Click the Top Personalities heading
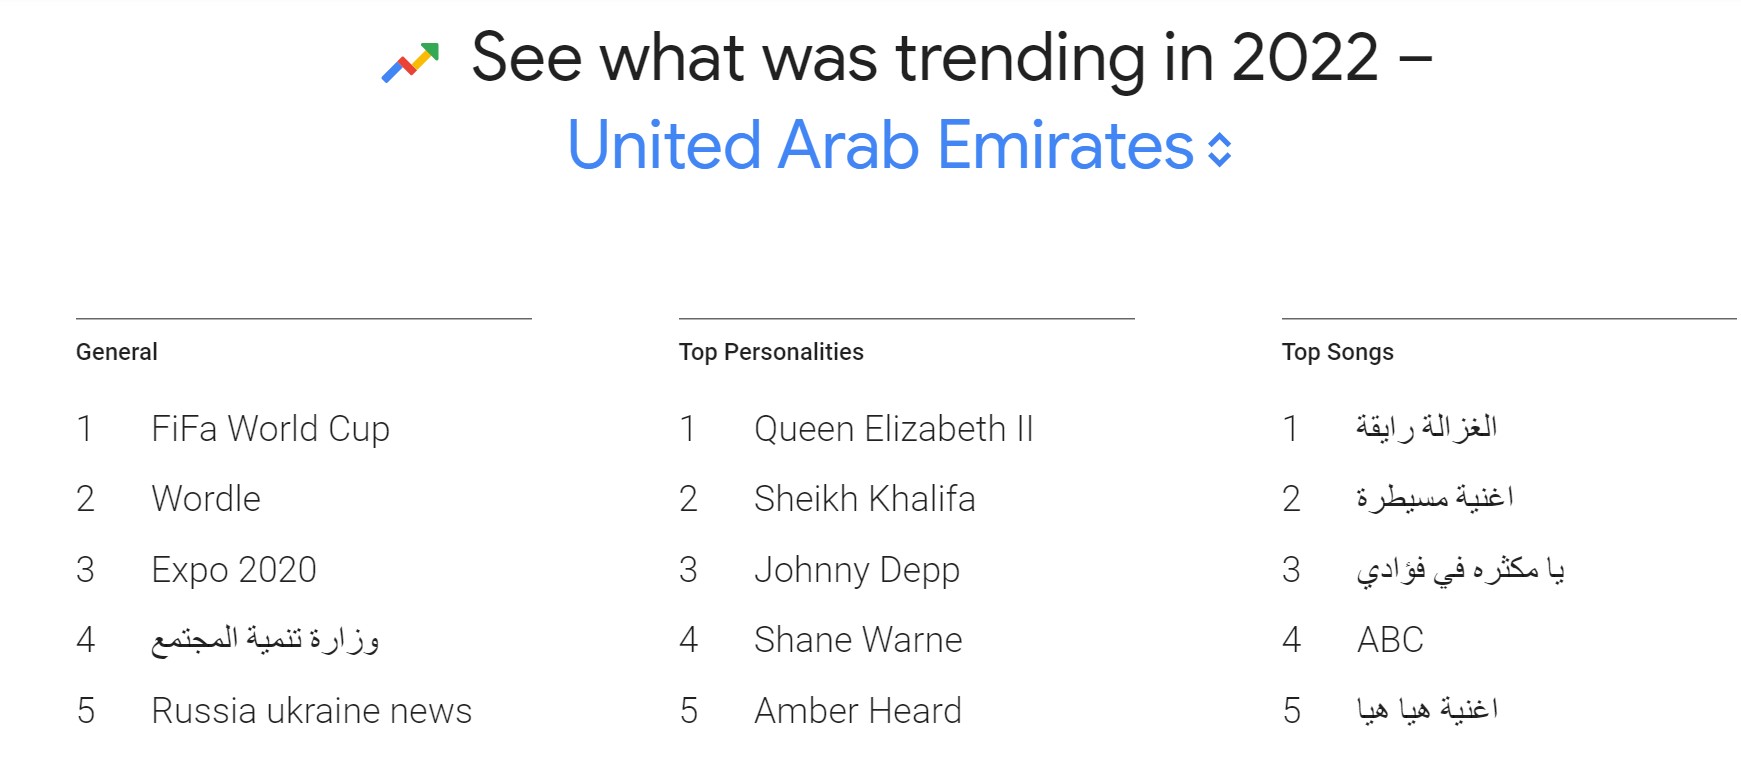The height and width of the screenshot is (780, 1741). click(x=771, y=352)
